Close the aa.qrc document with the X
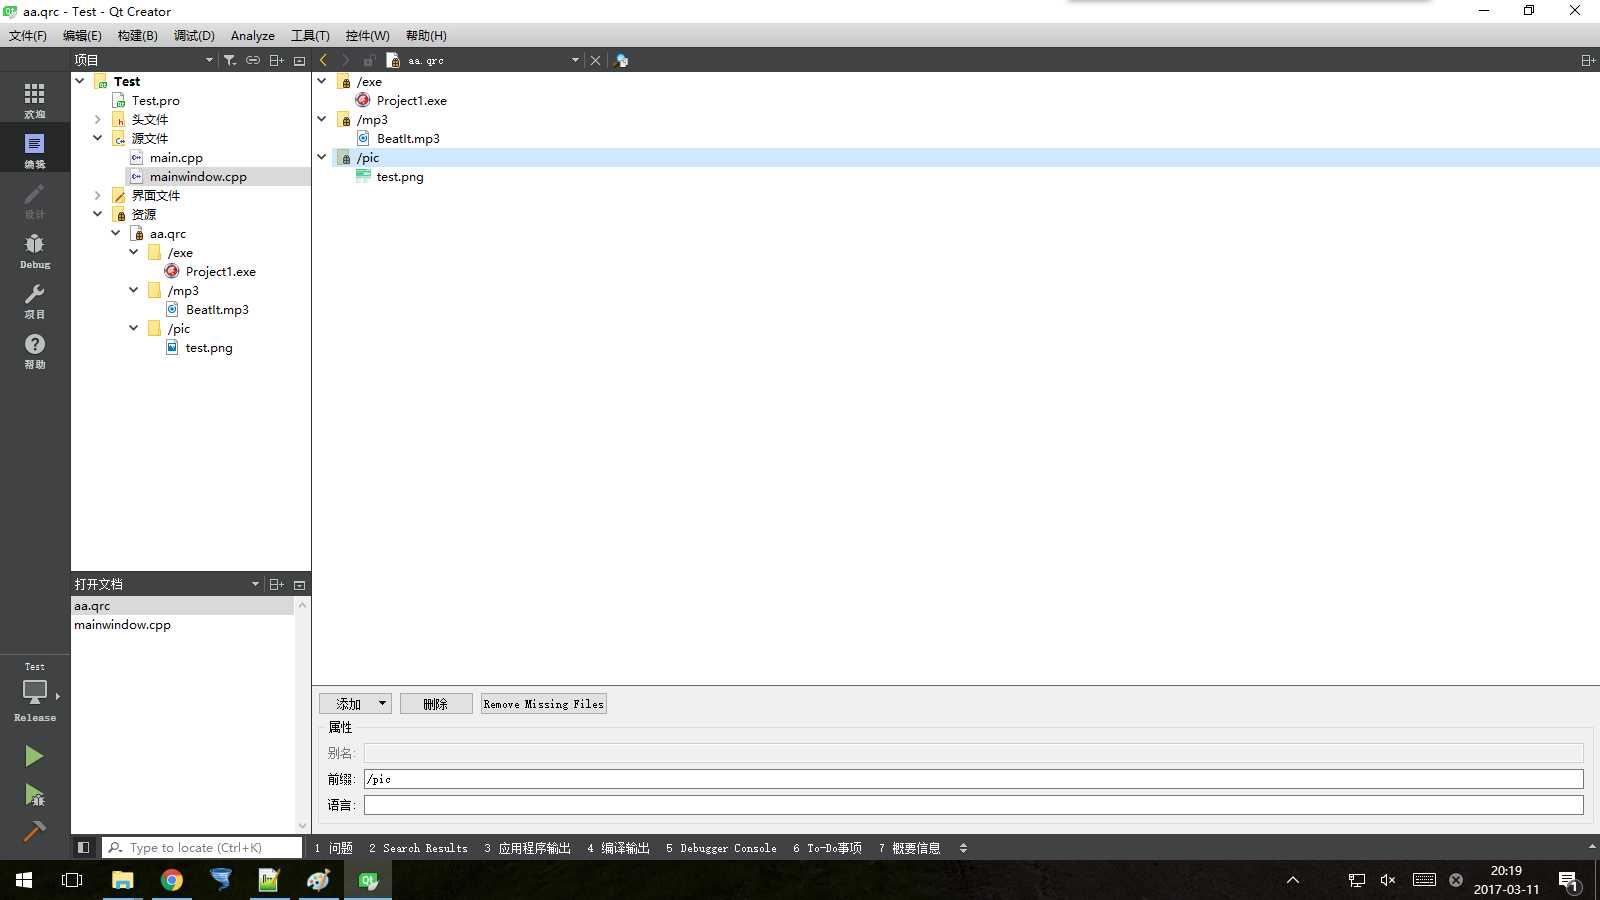Viewport: 1600px width, 900px height. pos(595,60)
